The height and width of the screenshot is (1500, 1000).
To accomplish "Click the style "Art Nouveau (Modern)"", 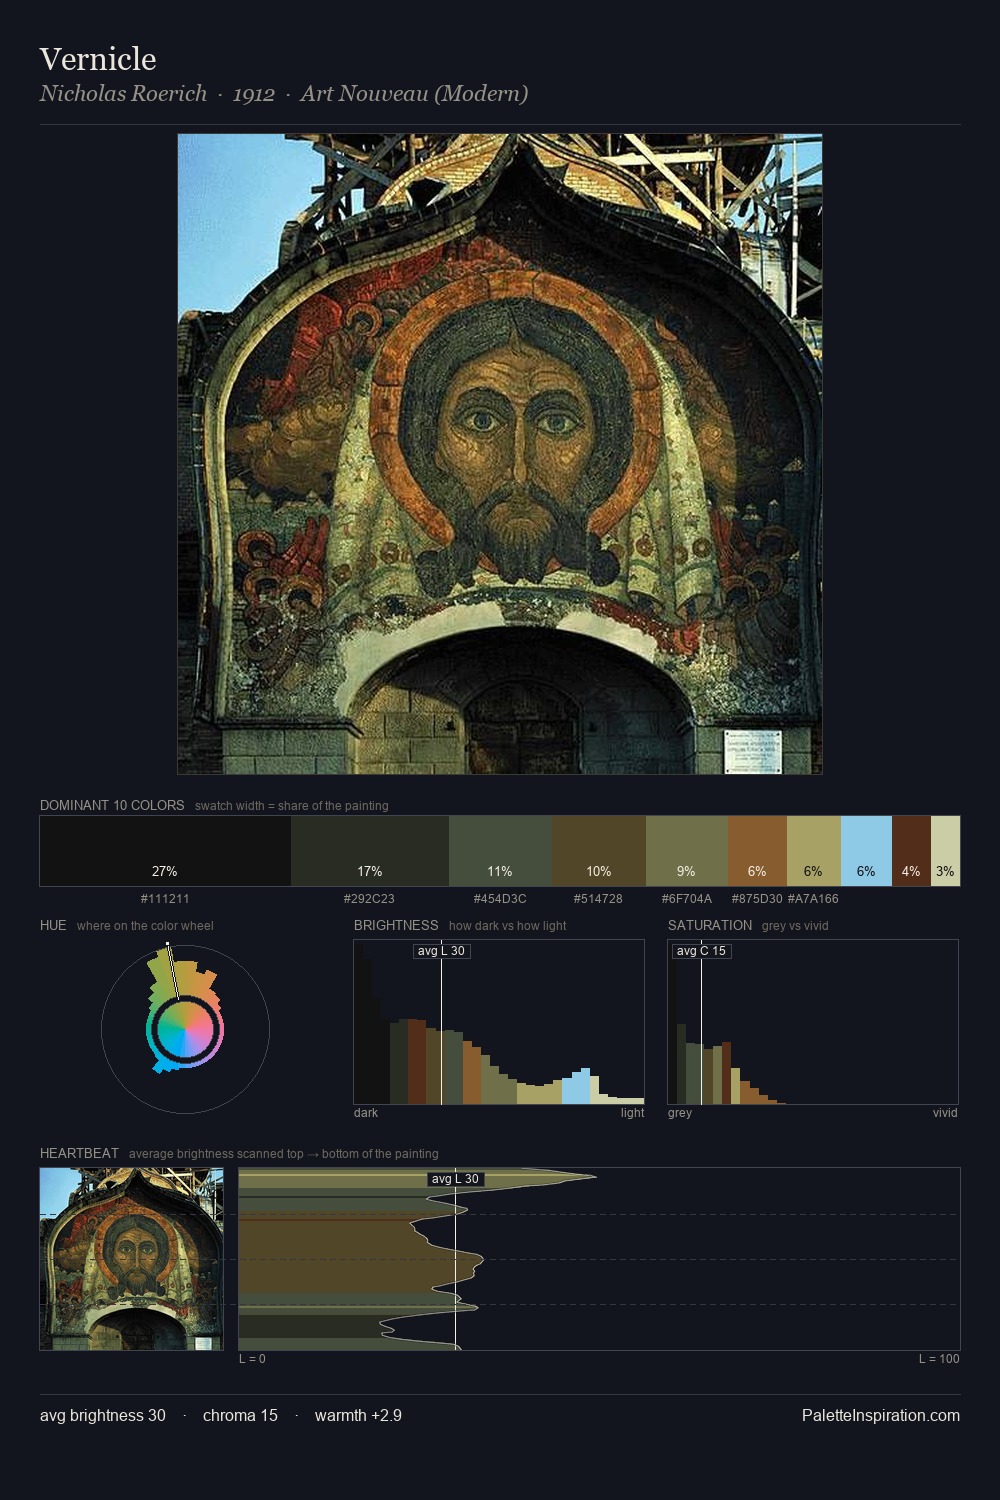I will 414,94.
